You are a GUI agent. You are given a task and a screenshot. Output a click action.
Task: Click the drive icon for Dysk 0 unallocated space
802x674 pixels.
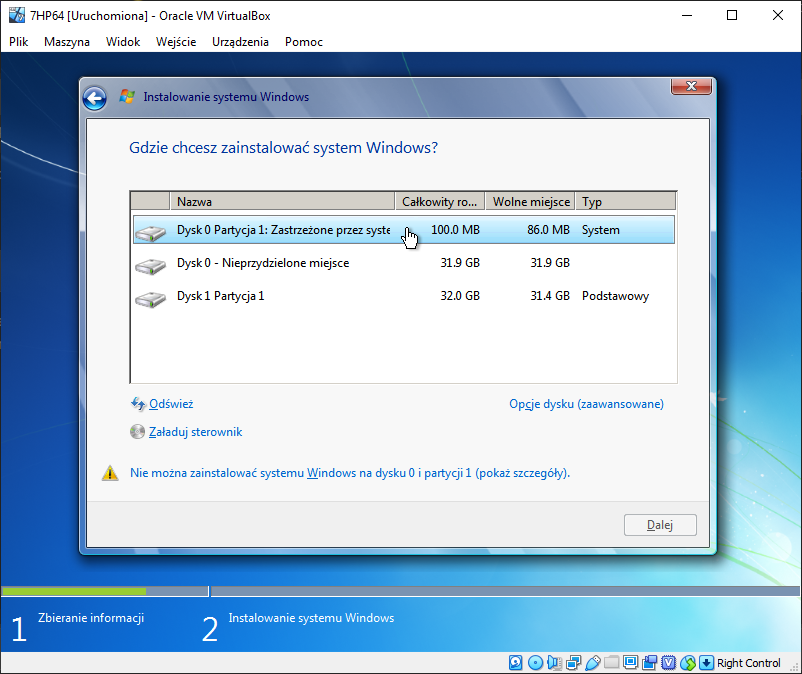pyautogui.click(x=150, y=265)
